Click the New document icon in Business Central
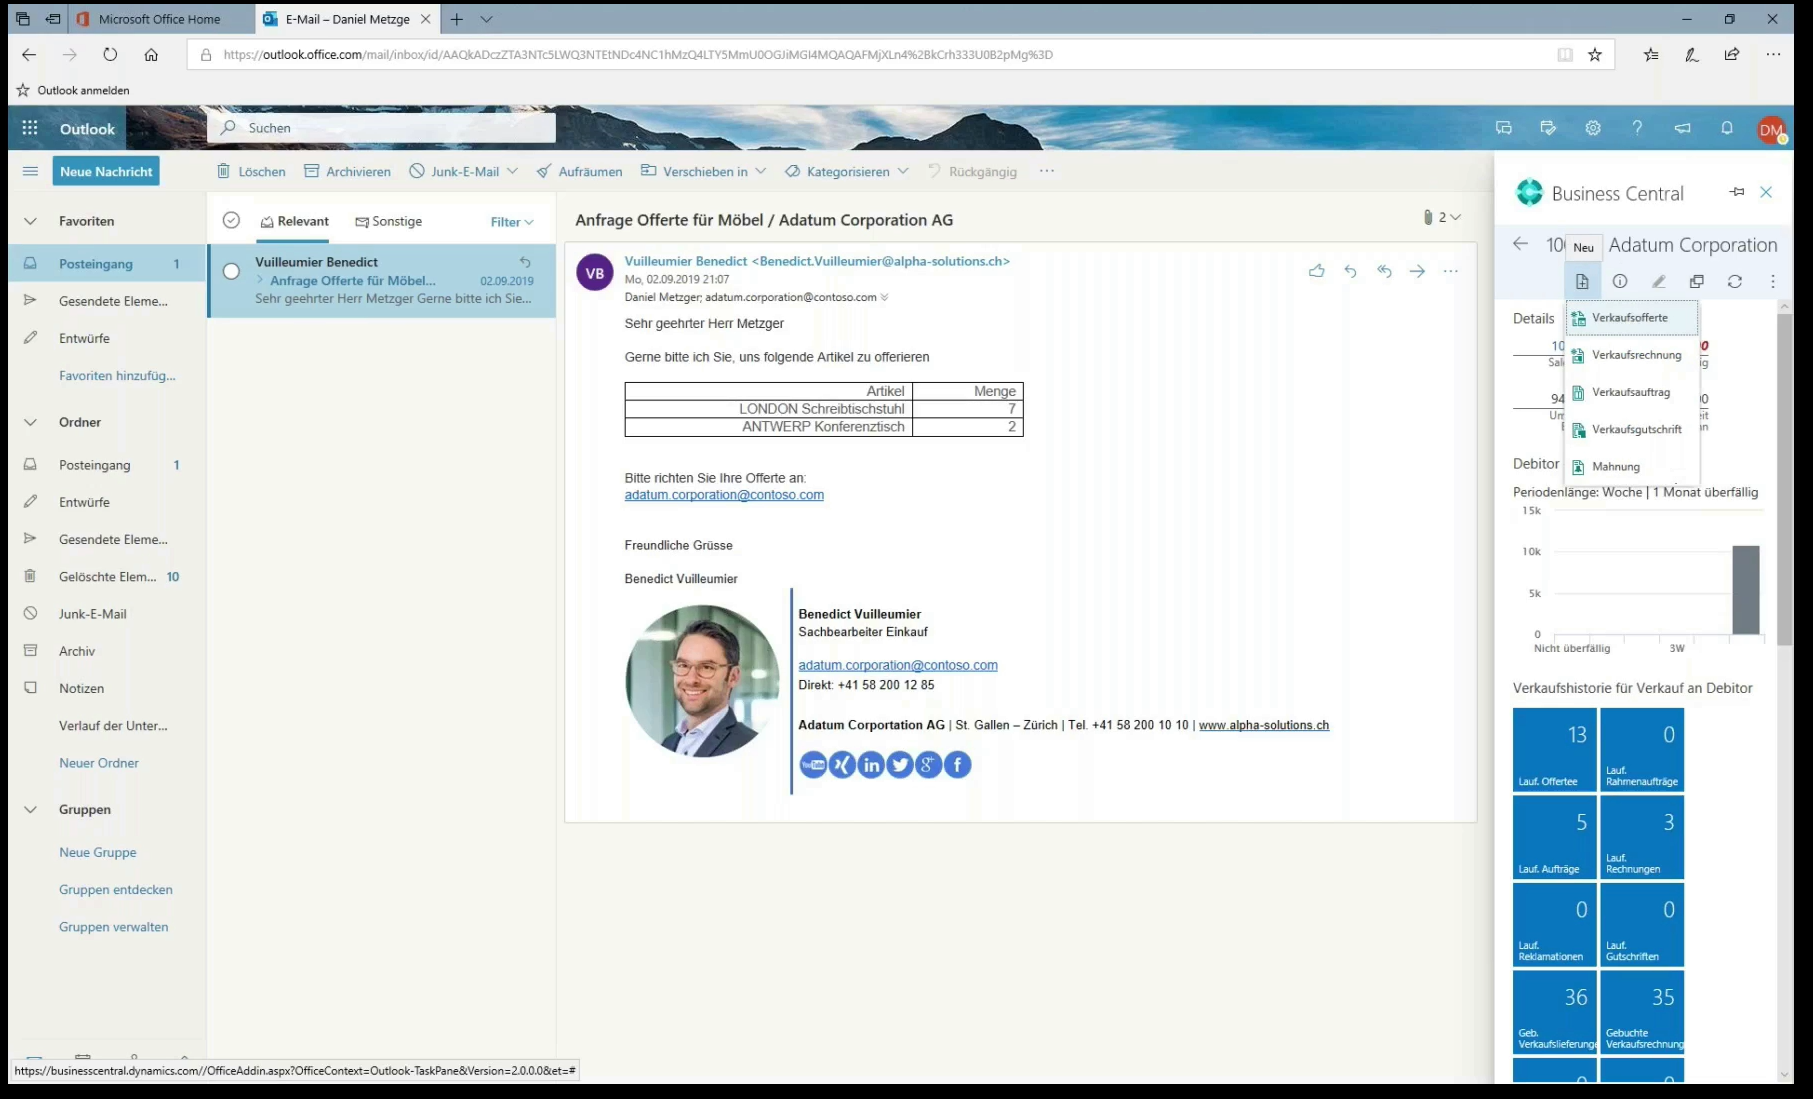Viewport: 1813px width, 1099px height. coord(1582,282)
